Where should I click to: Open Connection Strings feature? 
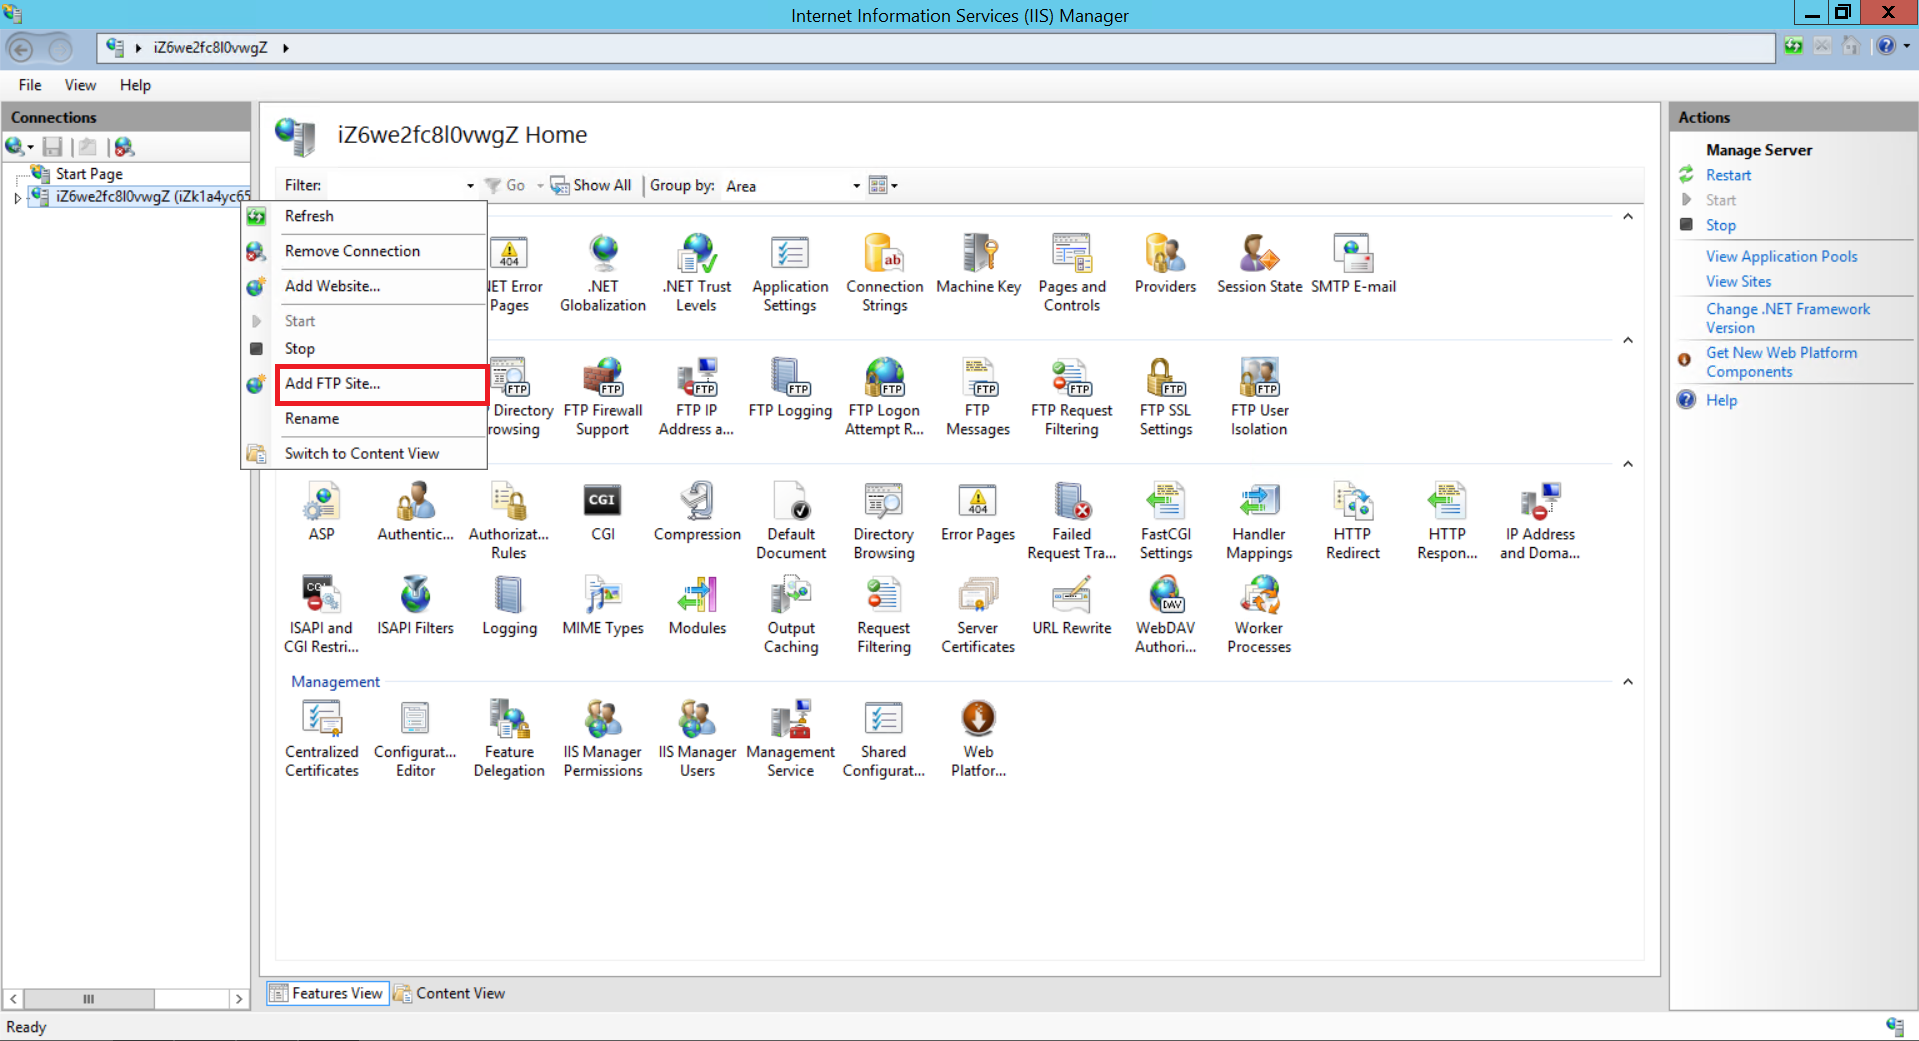[884, 272]
